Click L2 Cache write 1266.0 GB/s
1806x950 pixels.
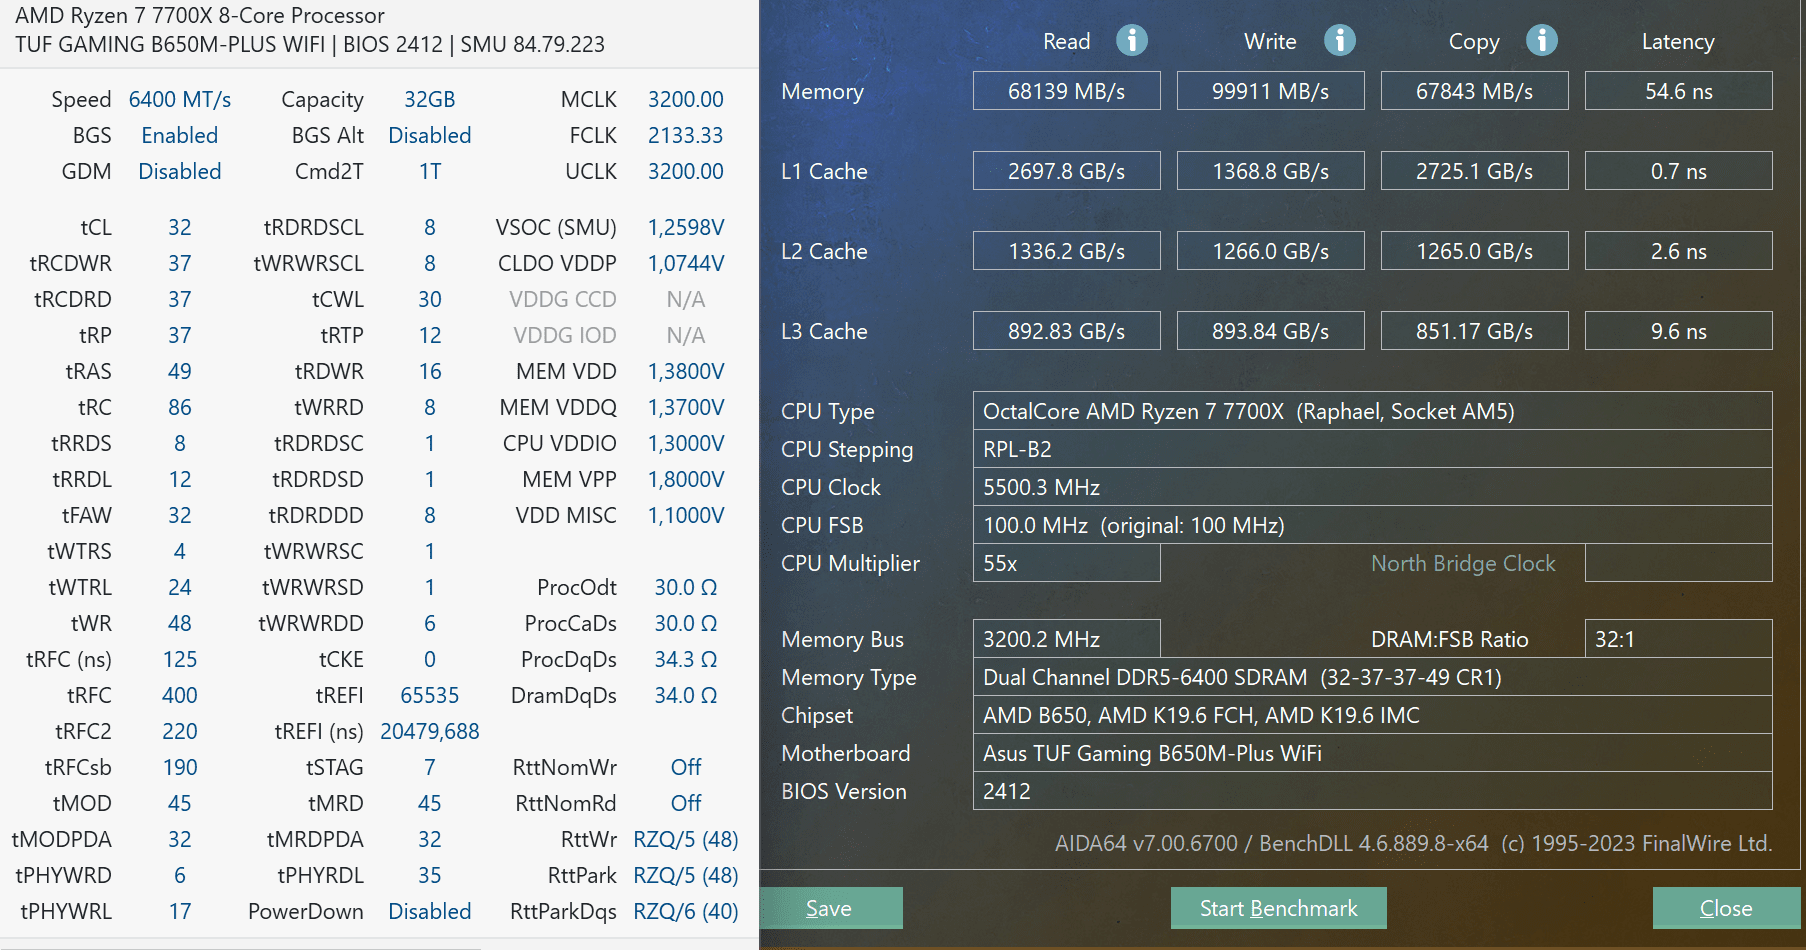click(1270, 251)
